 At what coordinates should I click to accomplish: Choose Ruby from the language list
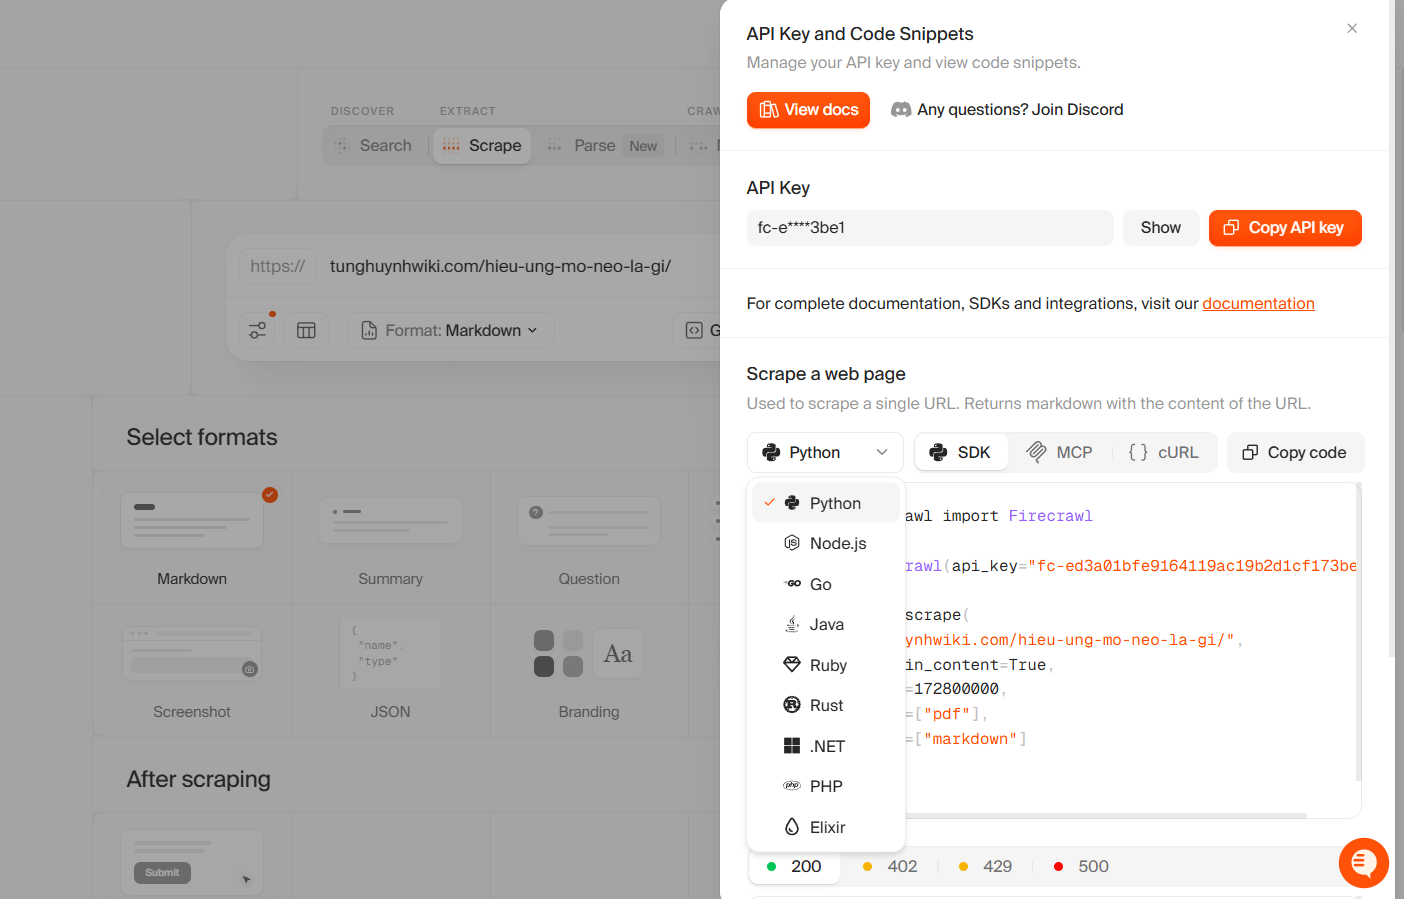pos(826,665)
